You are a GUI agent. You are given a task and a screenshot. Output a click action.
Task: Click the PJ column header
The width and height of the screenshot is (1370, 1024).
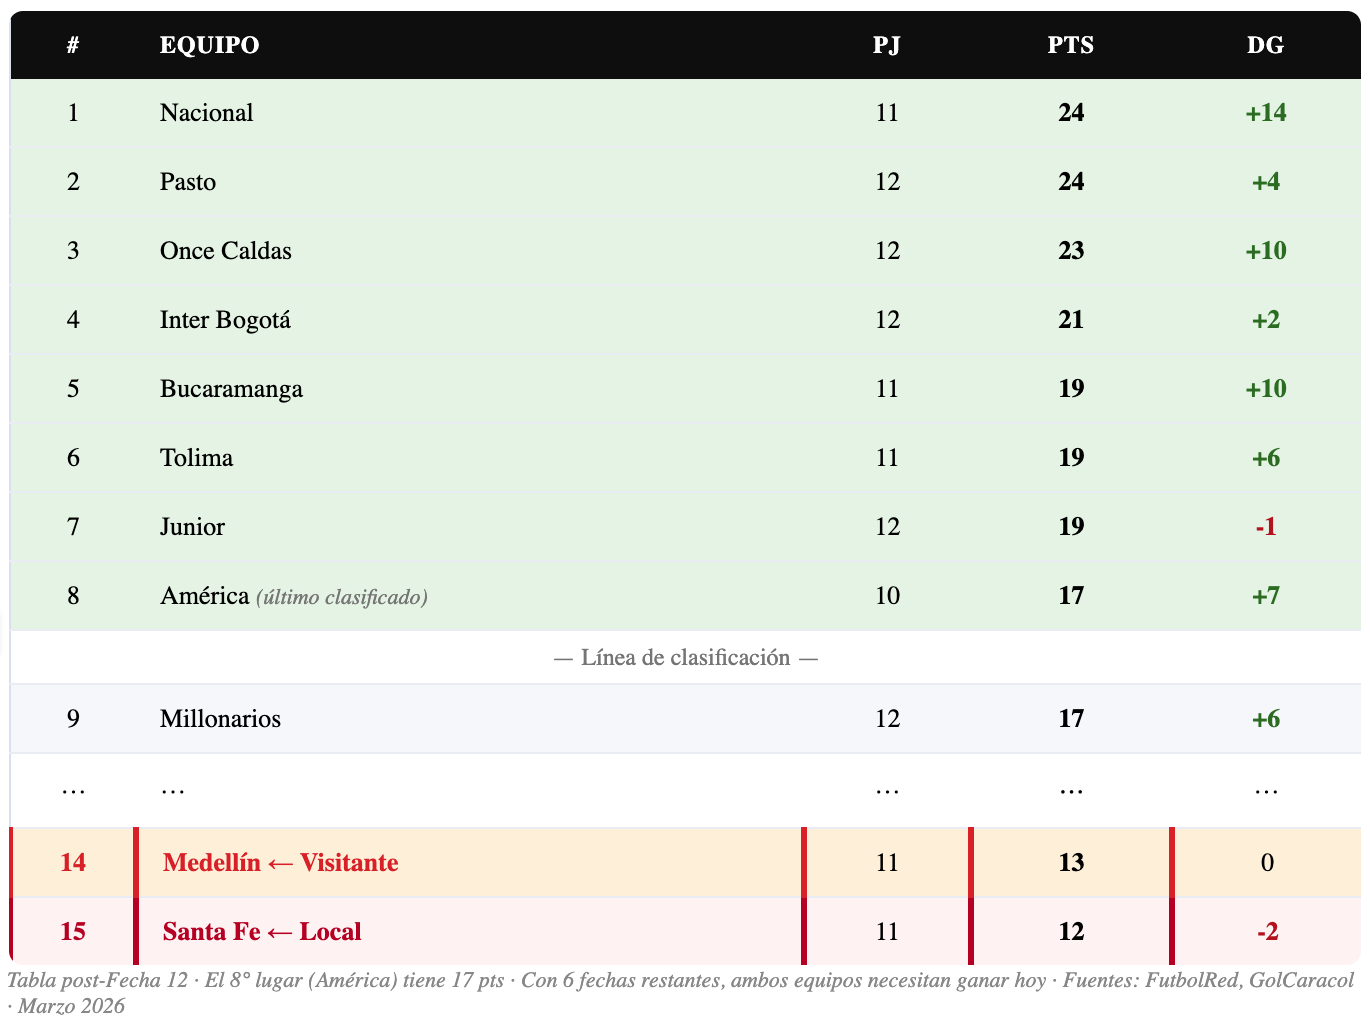click(886, 45)
